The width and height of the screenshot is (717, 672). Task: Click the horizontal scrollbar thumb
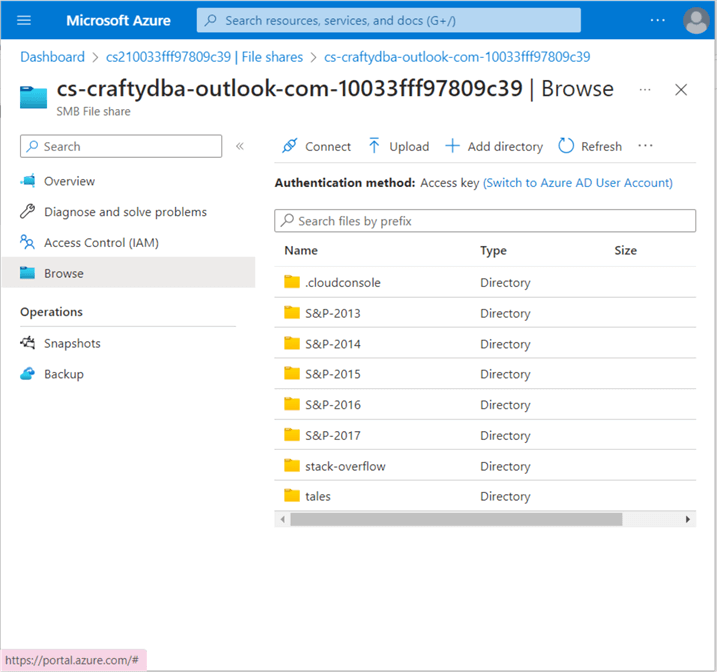[x=456, y=519]
